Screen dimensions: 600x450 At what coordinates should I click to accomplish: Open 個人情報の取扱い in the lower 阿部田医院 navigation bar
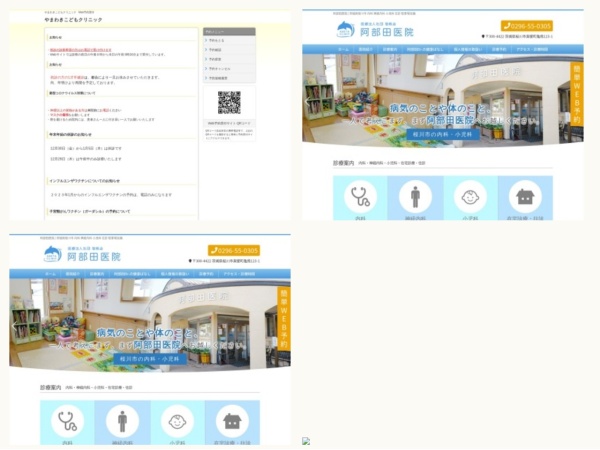pyautogui.click(x=175, y=274)
